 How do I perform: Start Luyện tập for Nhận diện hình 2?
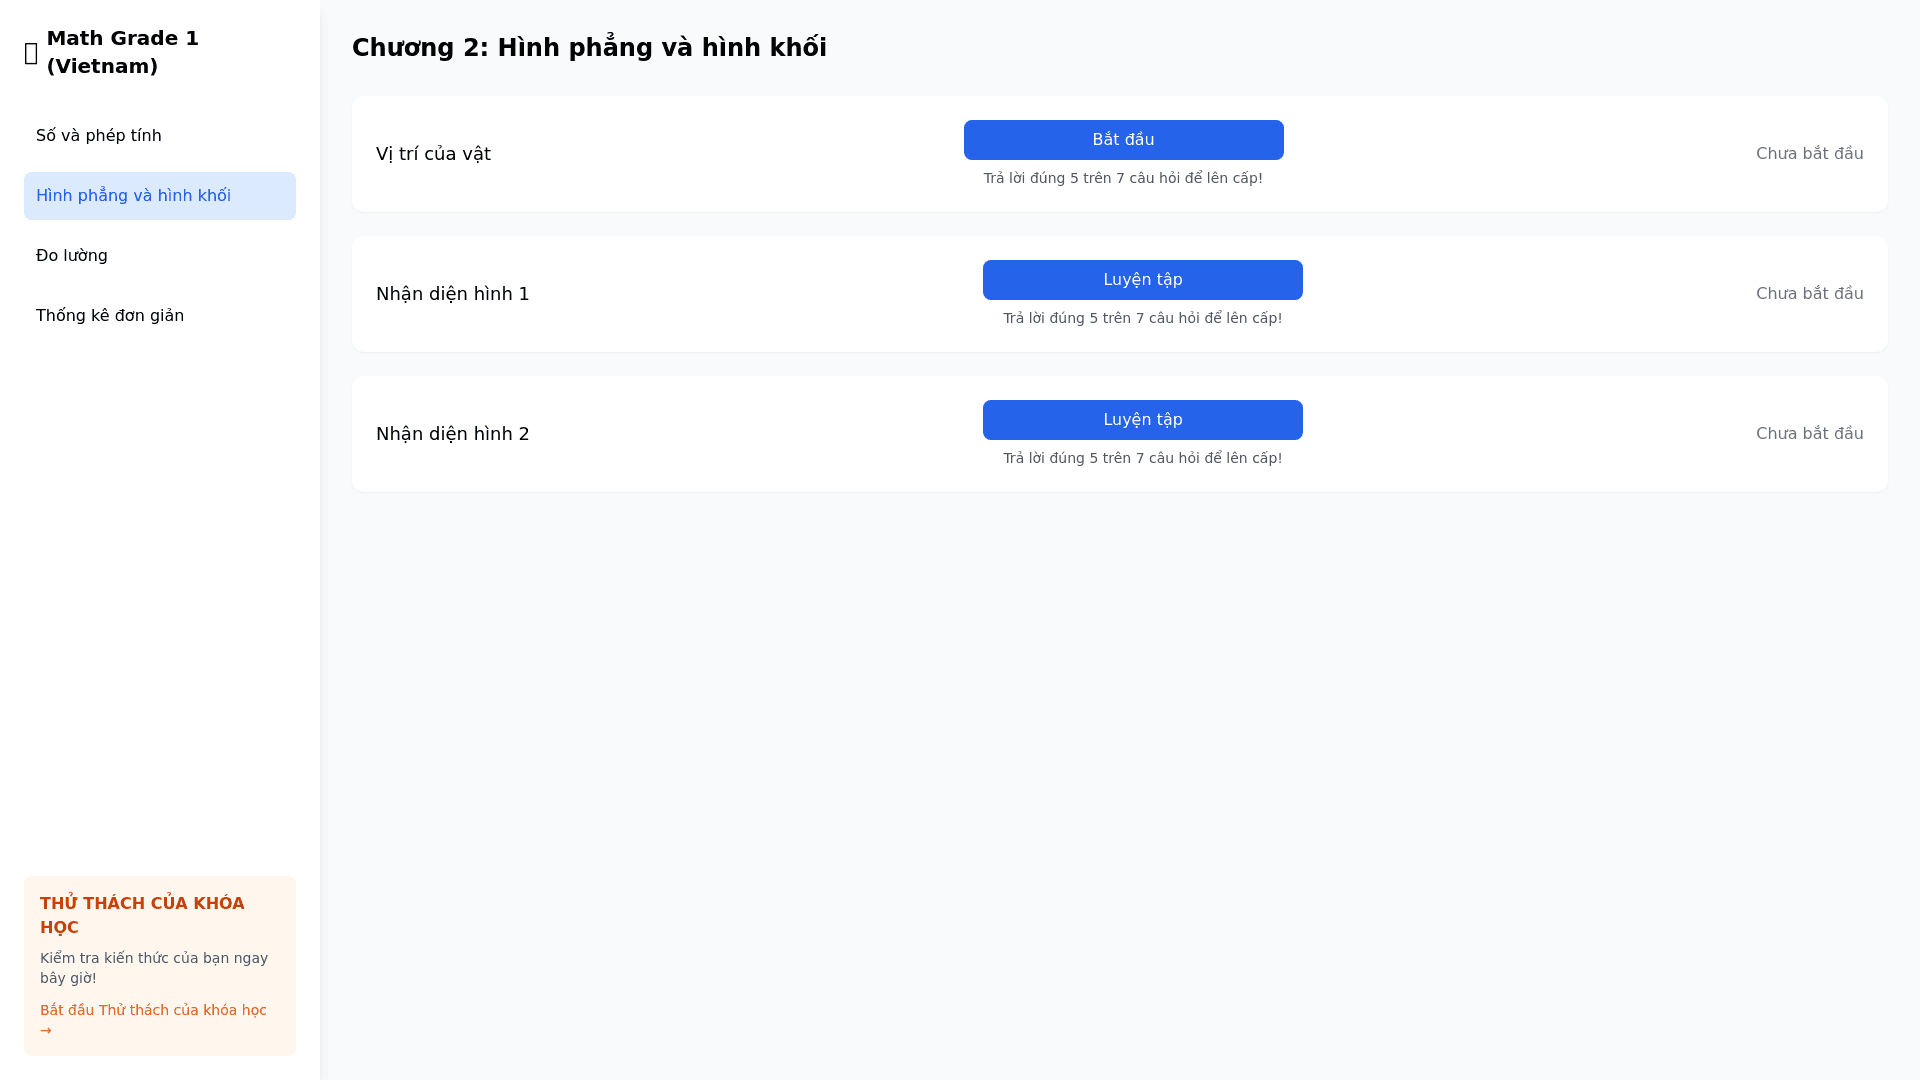(1142, 420)
